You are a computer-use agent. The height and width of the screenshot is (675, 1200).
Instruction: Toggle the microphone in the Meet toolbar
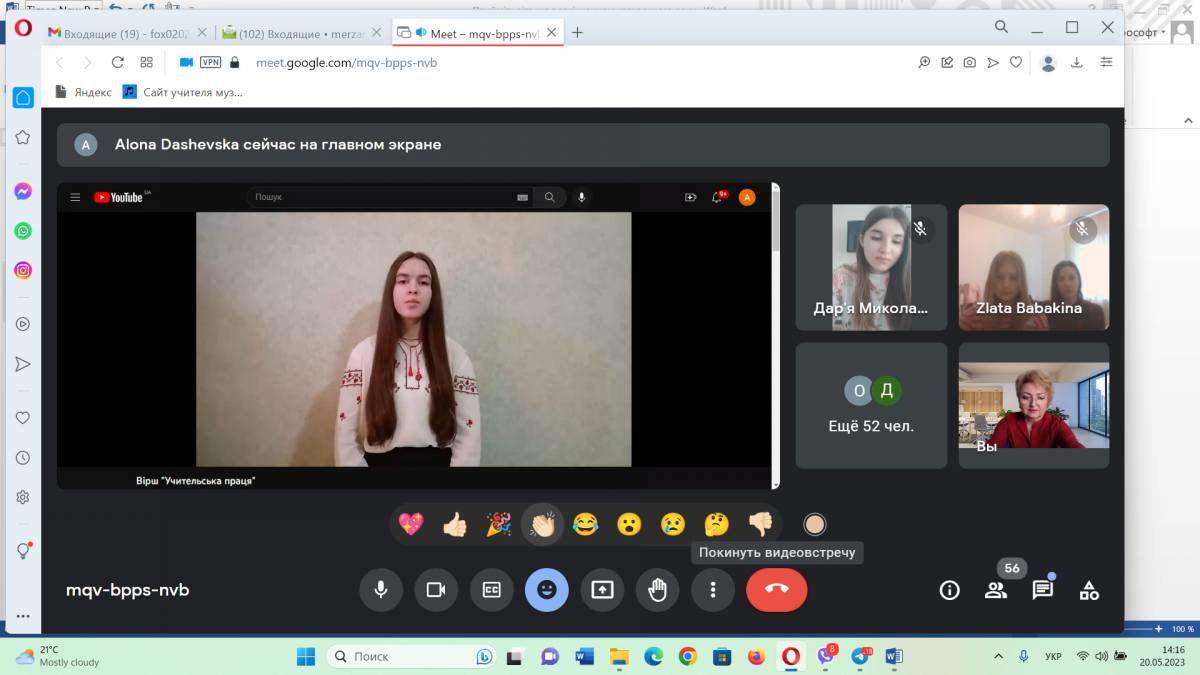click(x=381, y=590)
